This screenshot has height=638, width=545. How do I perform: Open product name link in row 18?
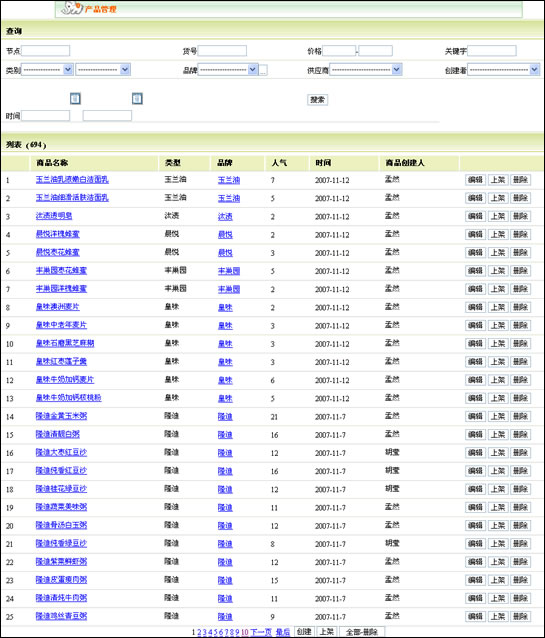coord(61,489)
